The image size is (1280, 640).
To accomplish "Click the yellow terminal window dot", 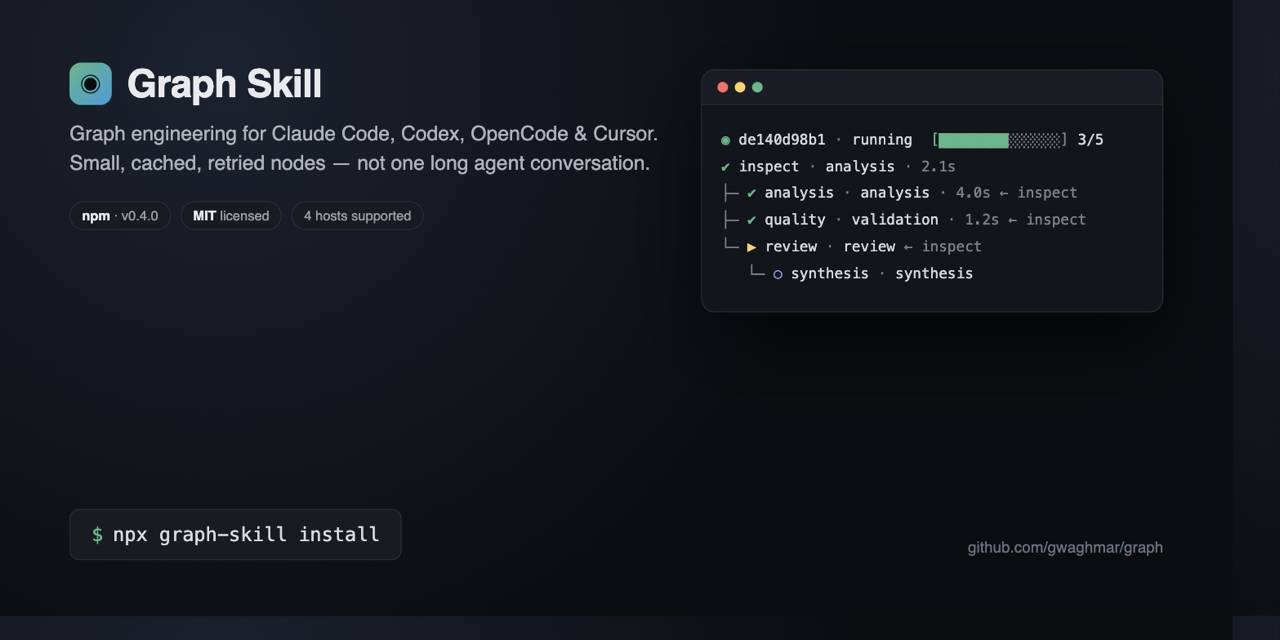I will coord(740,87).
